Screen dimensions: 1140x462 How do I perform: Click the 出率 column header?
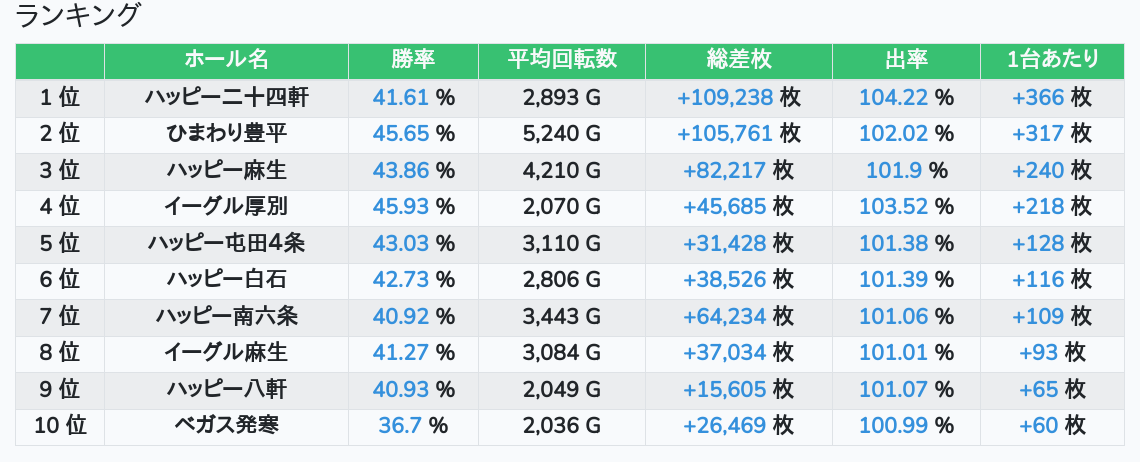click(x=906, y=60)
